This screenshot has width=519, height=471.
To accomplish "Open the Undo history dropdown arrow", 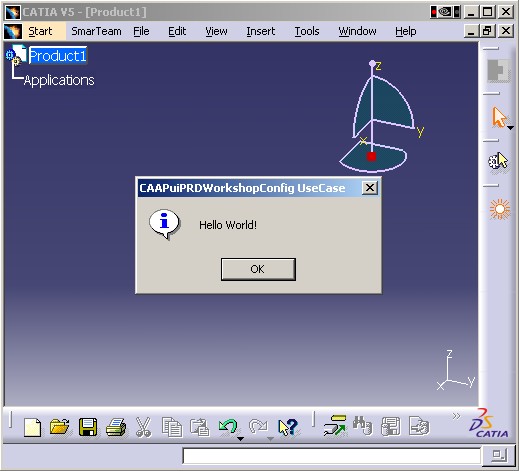I will pyautogui.click(x=240, y=439).
